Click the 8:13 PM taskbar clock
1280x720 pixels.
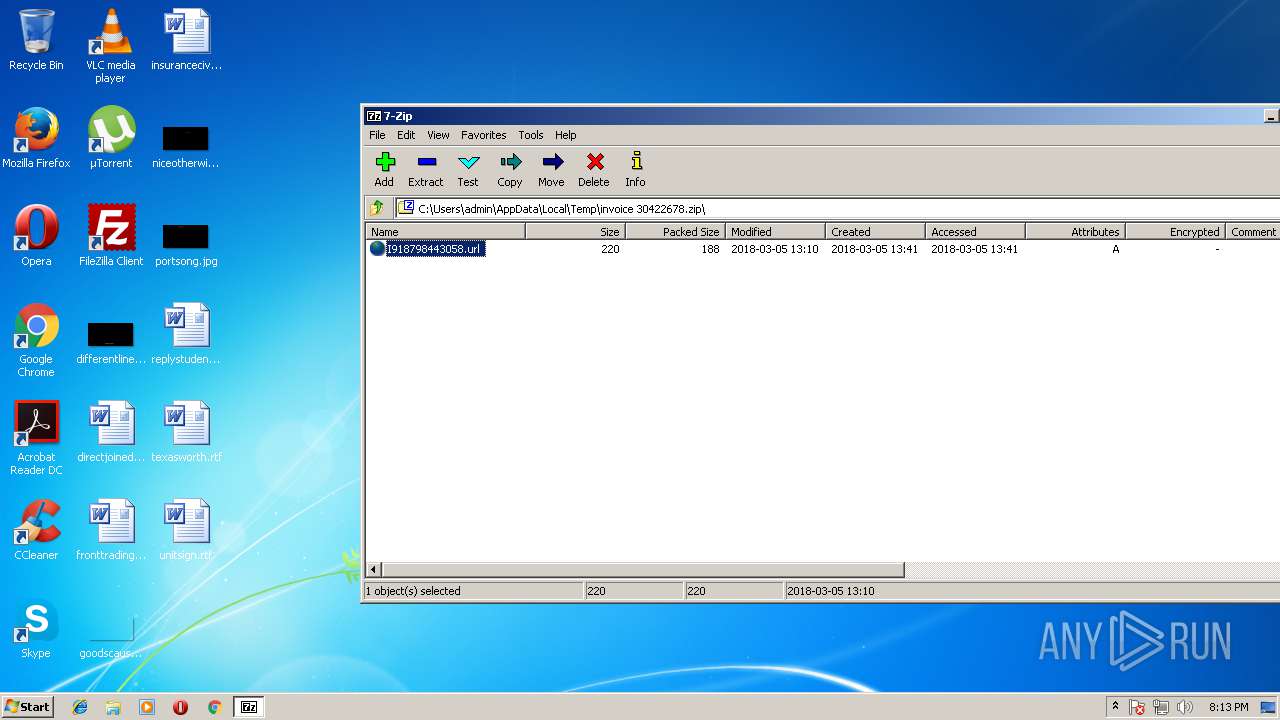click(1228, 707)
